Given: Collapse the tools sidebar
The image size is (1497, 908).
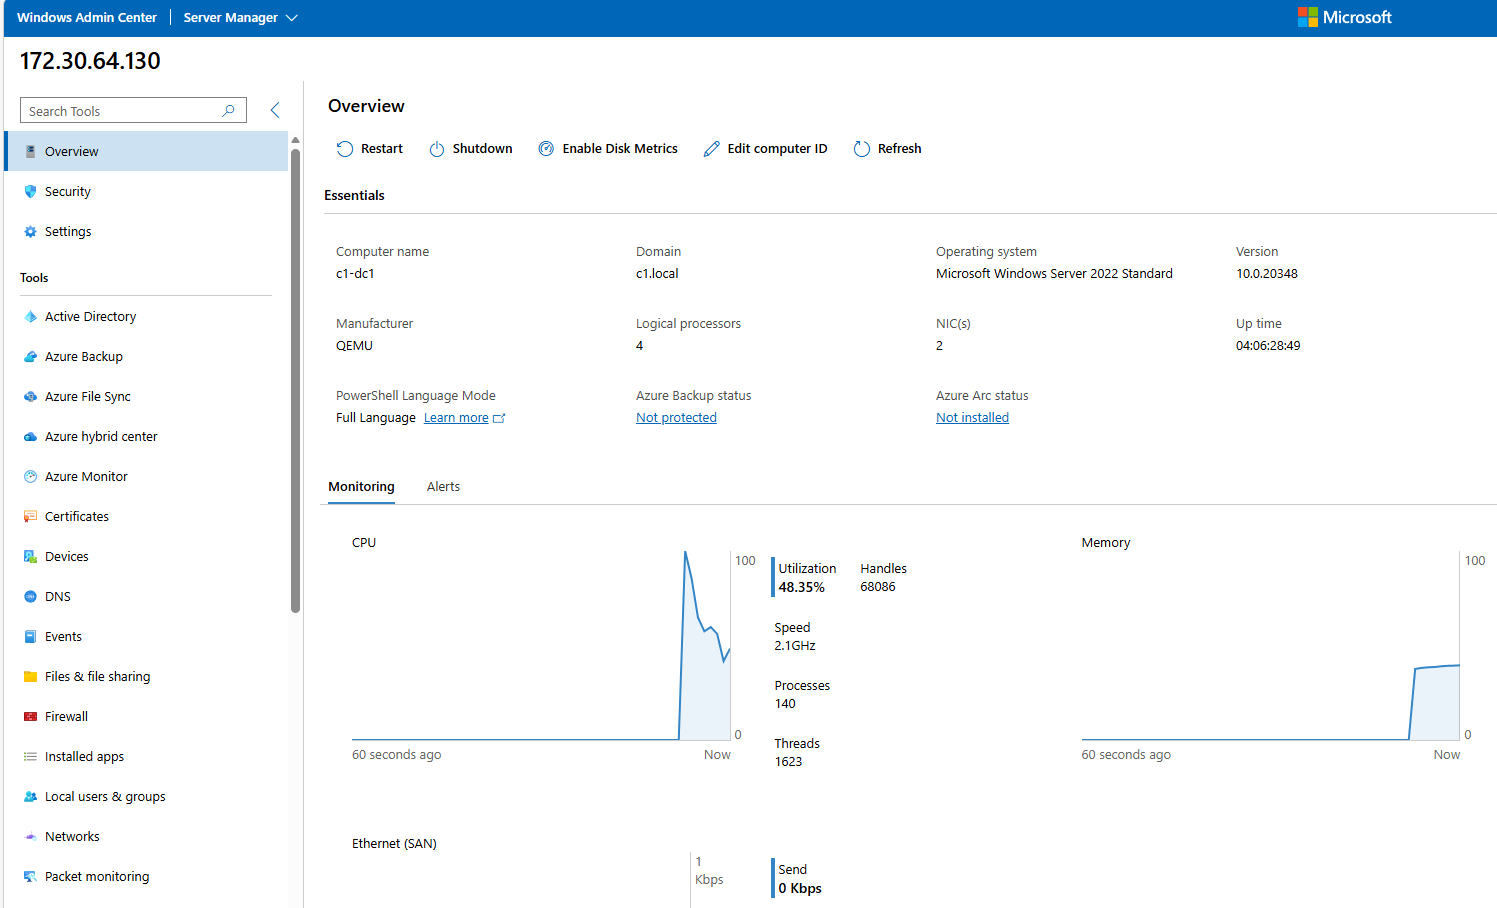Looking at the screenshot, I should 275,110.
